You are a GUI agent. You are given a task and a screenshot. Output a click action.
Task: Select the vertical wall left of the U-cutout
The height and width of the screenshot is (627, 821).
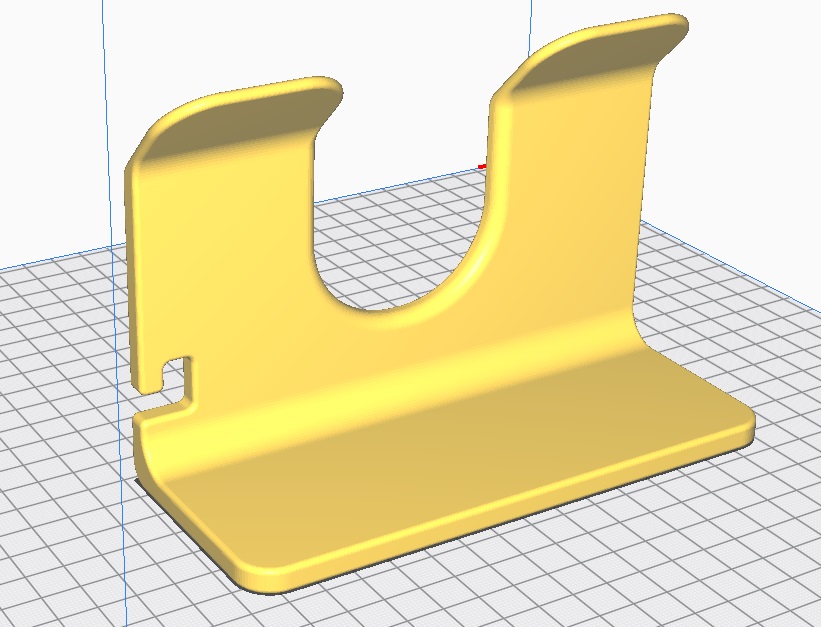pyautogui.click(x=220, y=260)
